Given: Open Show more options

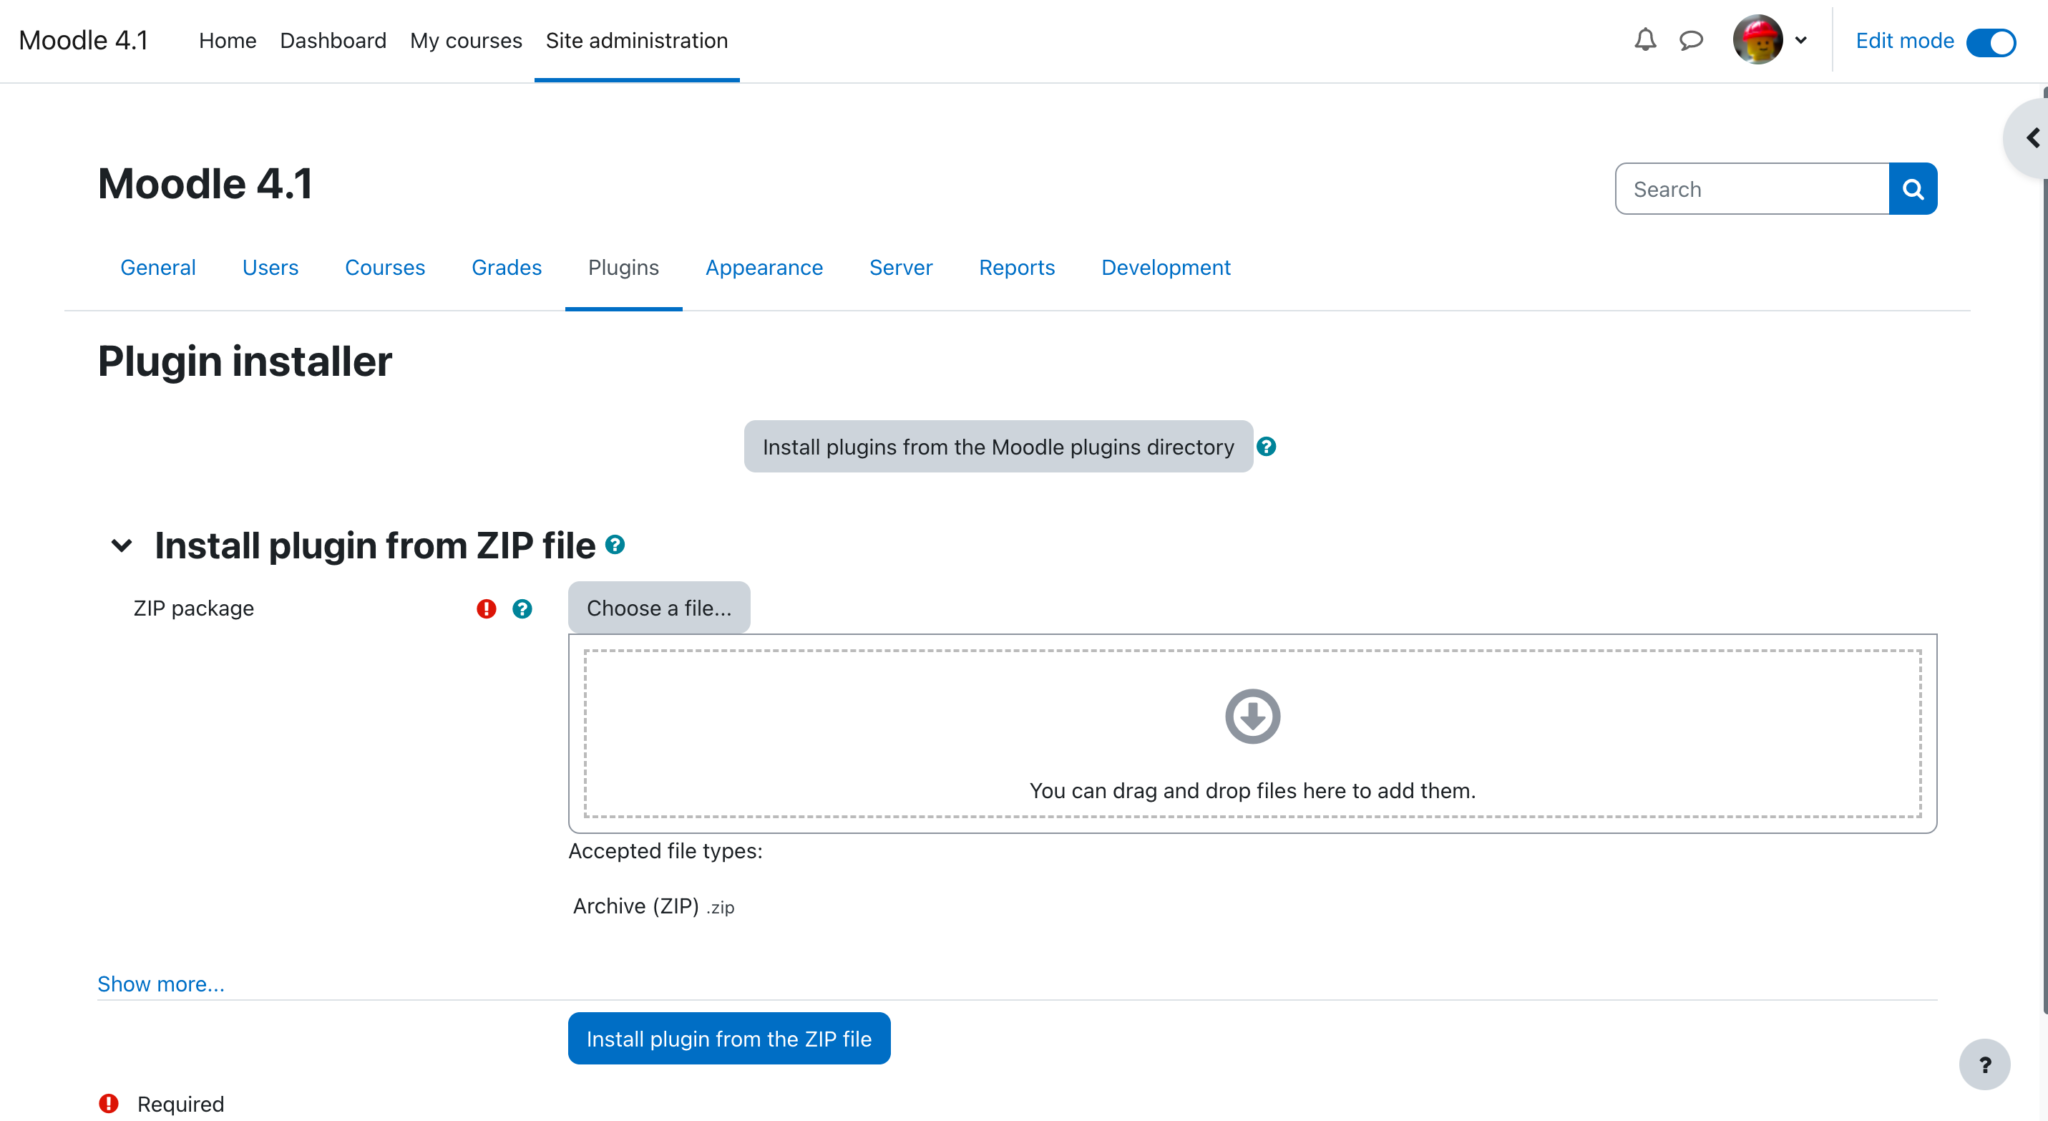Looking at the screenshot, I should 160,983.
